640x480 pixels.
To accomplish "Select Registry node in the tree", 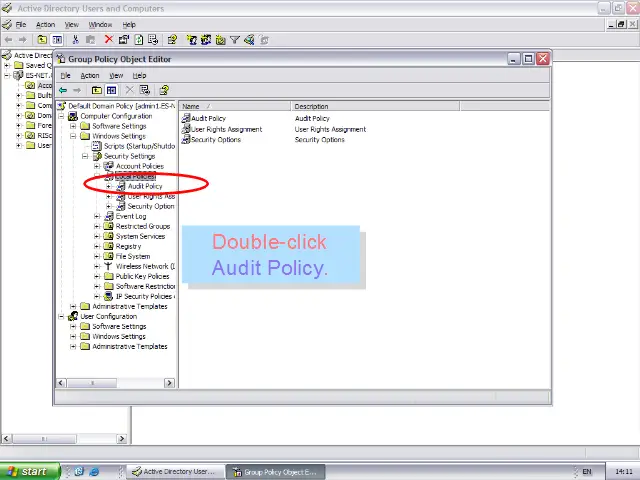I will [x=128, y=246].
